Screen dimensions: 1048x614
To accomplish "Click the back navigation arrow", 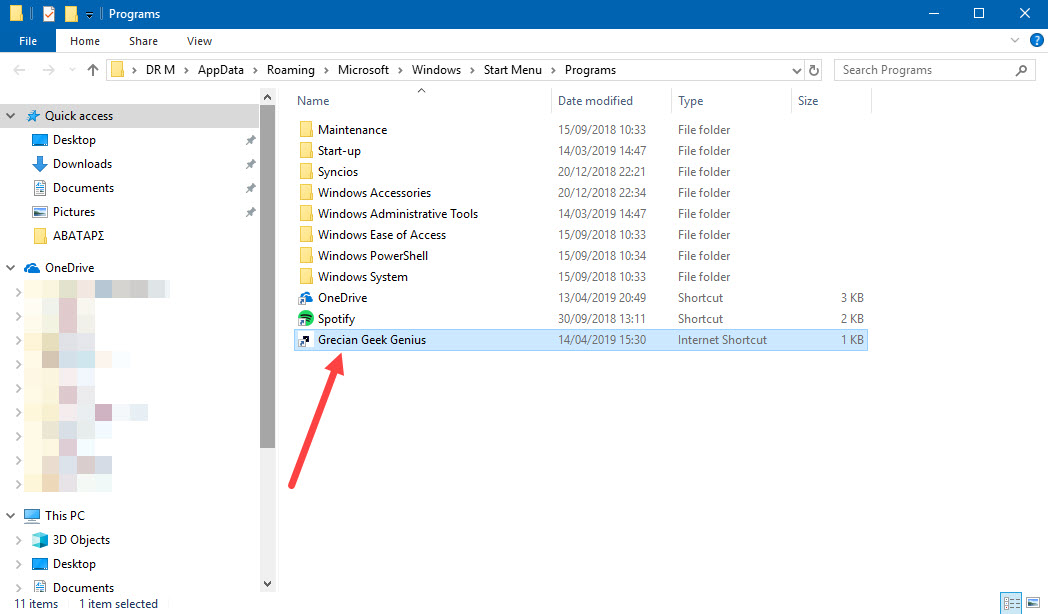I will [x=18, y=69].
